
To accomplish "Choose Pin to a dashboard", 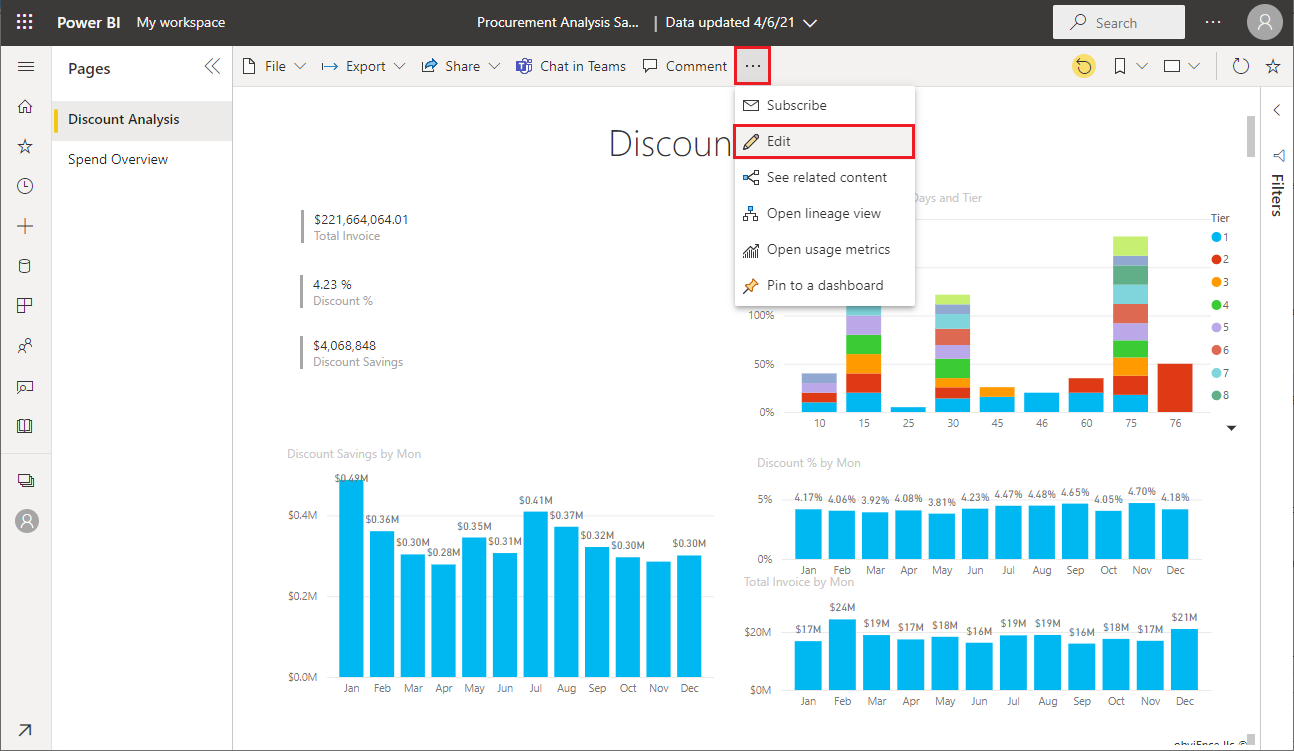I will click(824, 285).
